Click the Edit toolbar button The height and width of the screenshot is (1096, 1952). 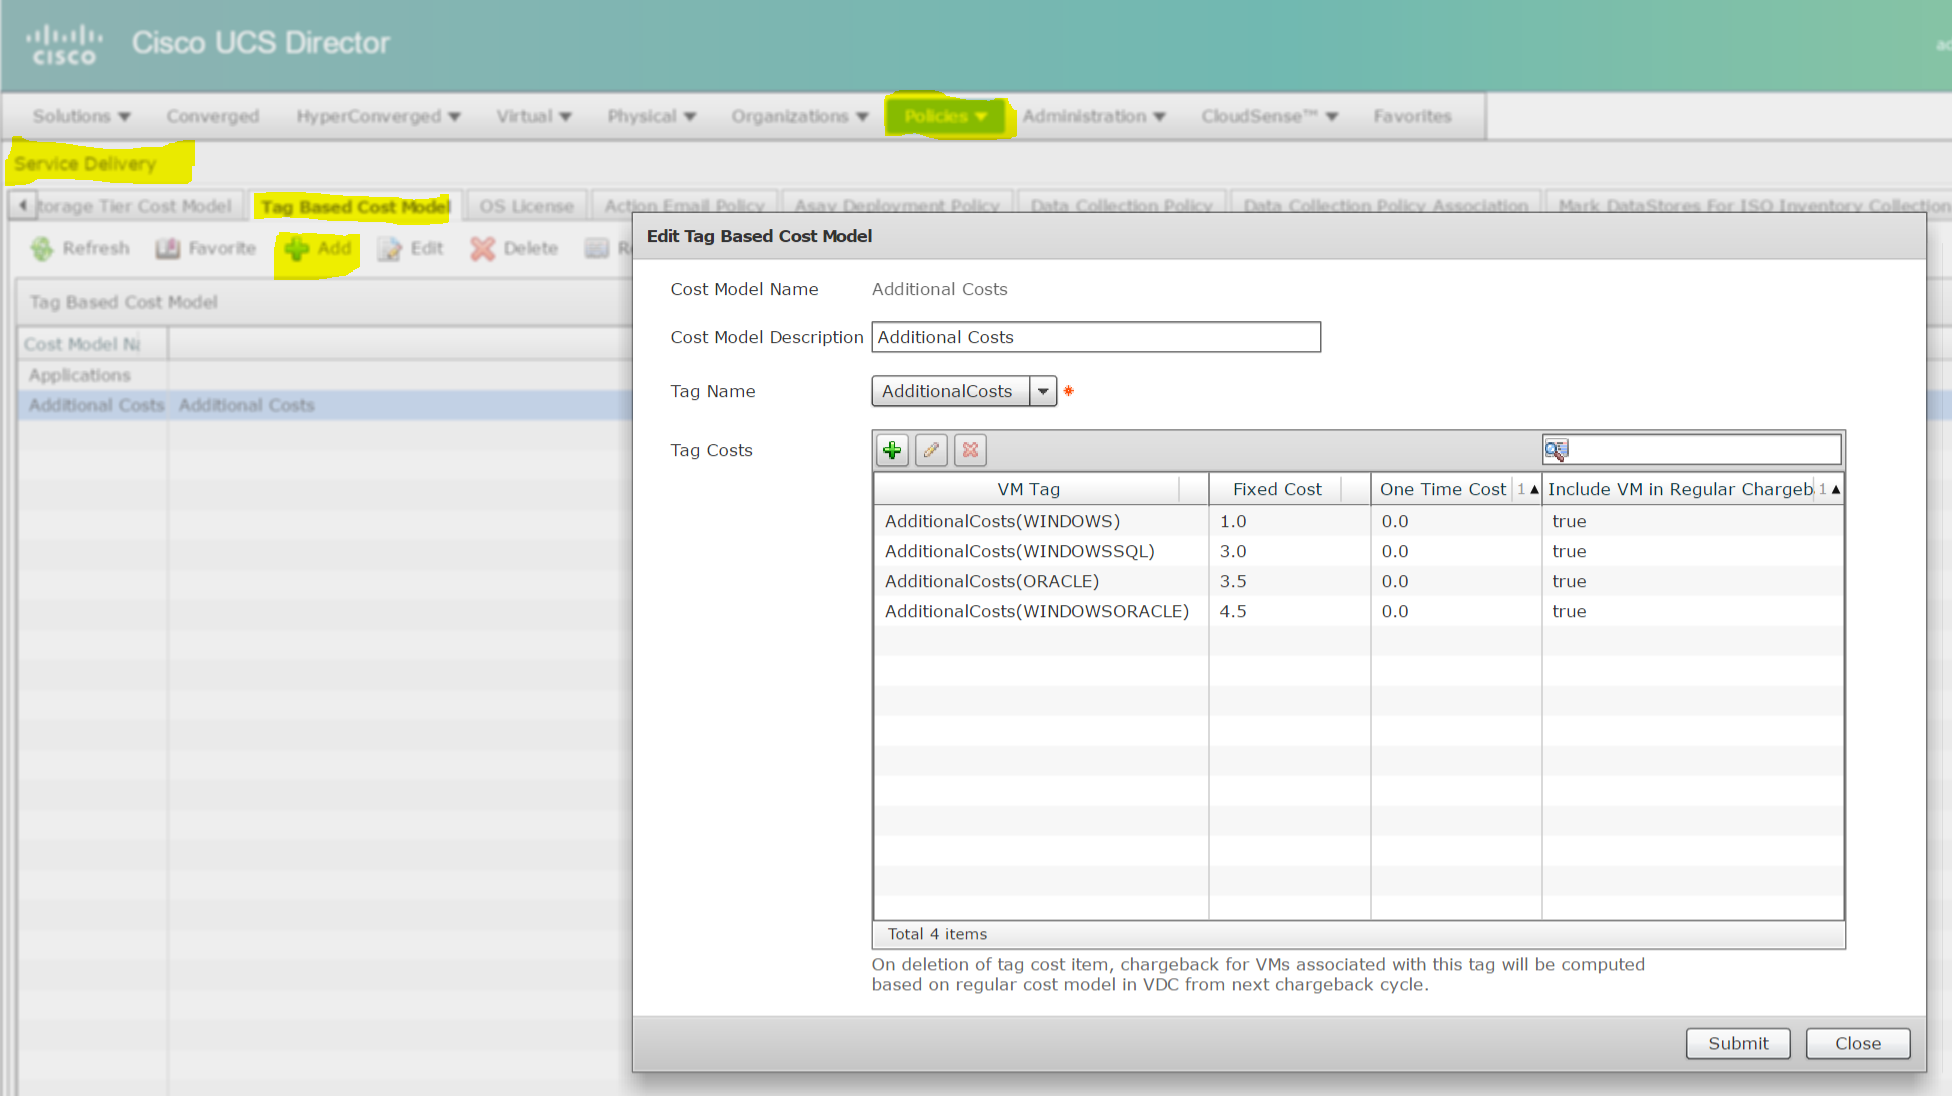410,248
